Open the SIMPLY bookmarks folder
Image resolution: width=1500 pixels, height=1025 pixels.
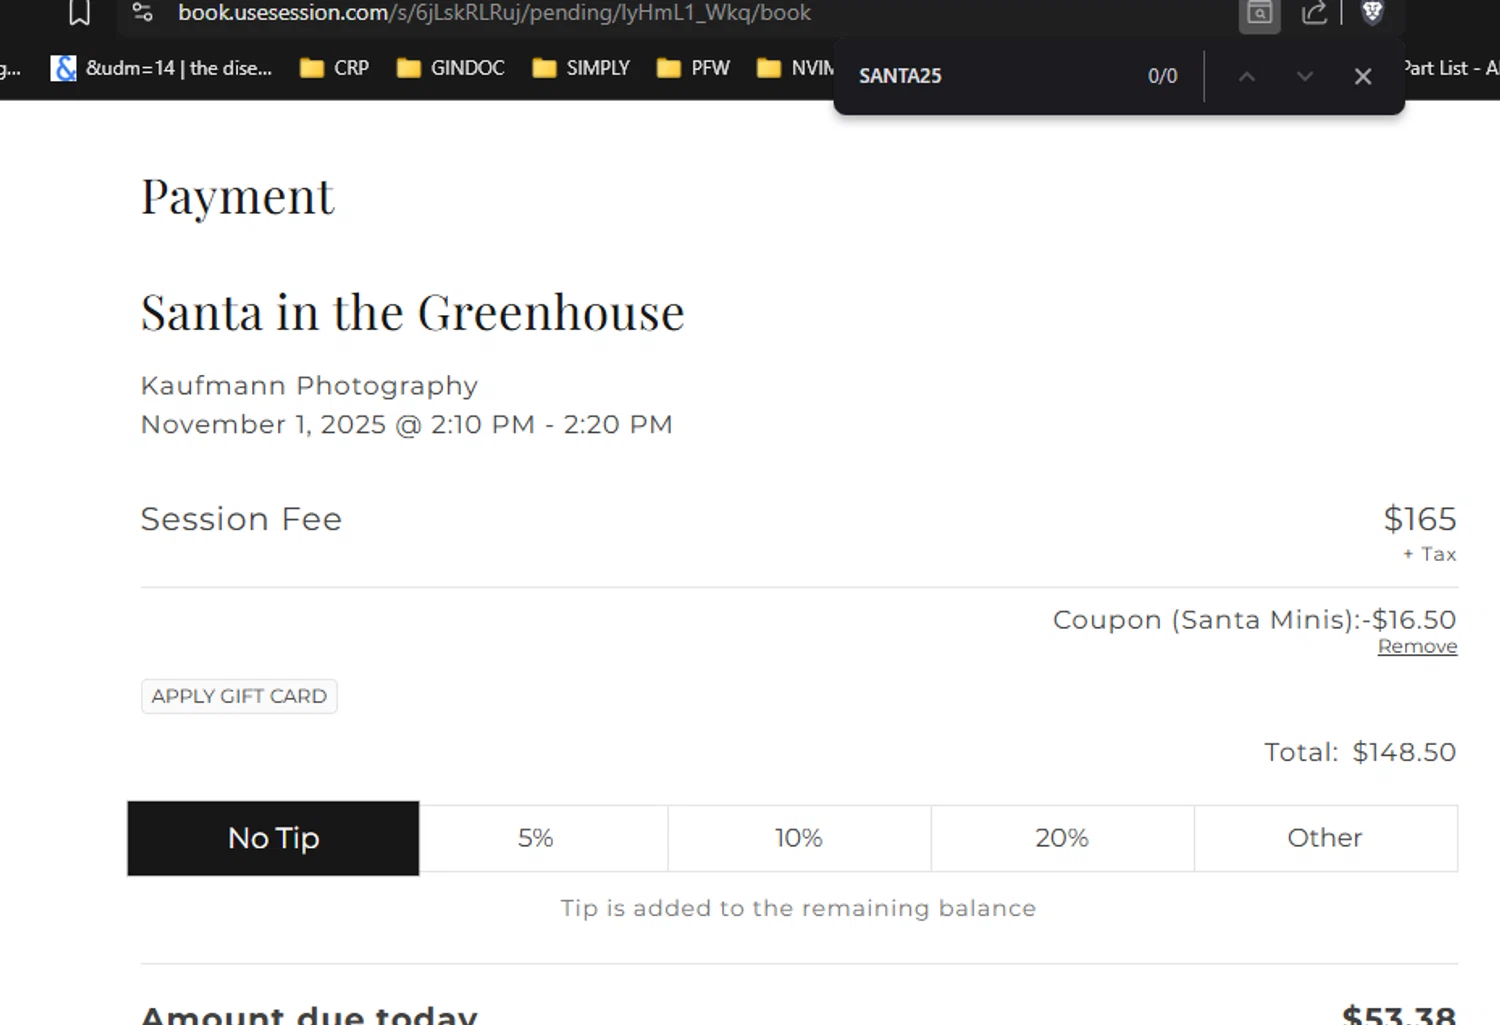coord(581,68)
